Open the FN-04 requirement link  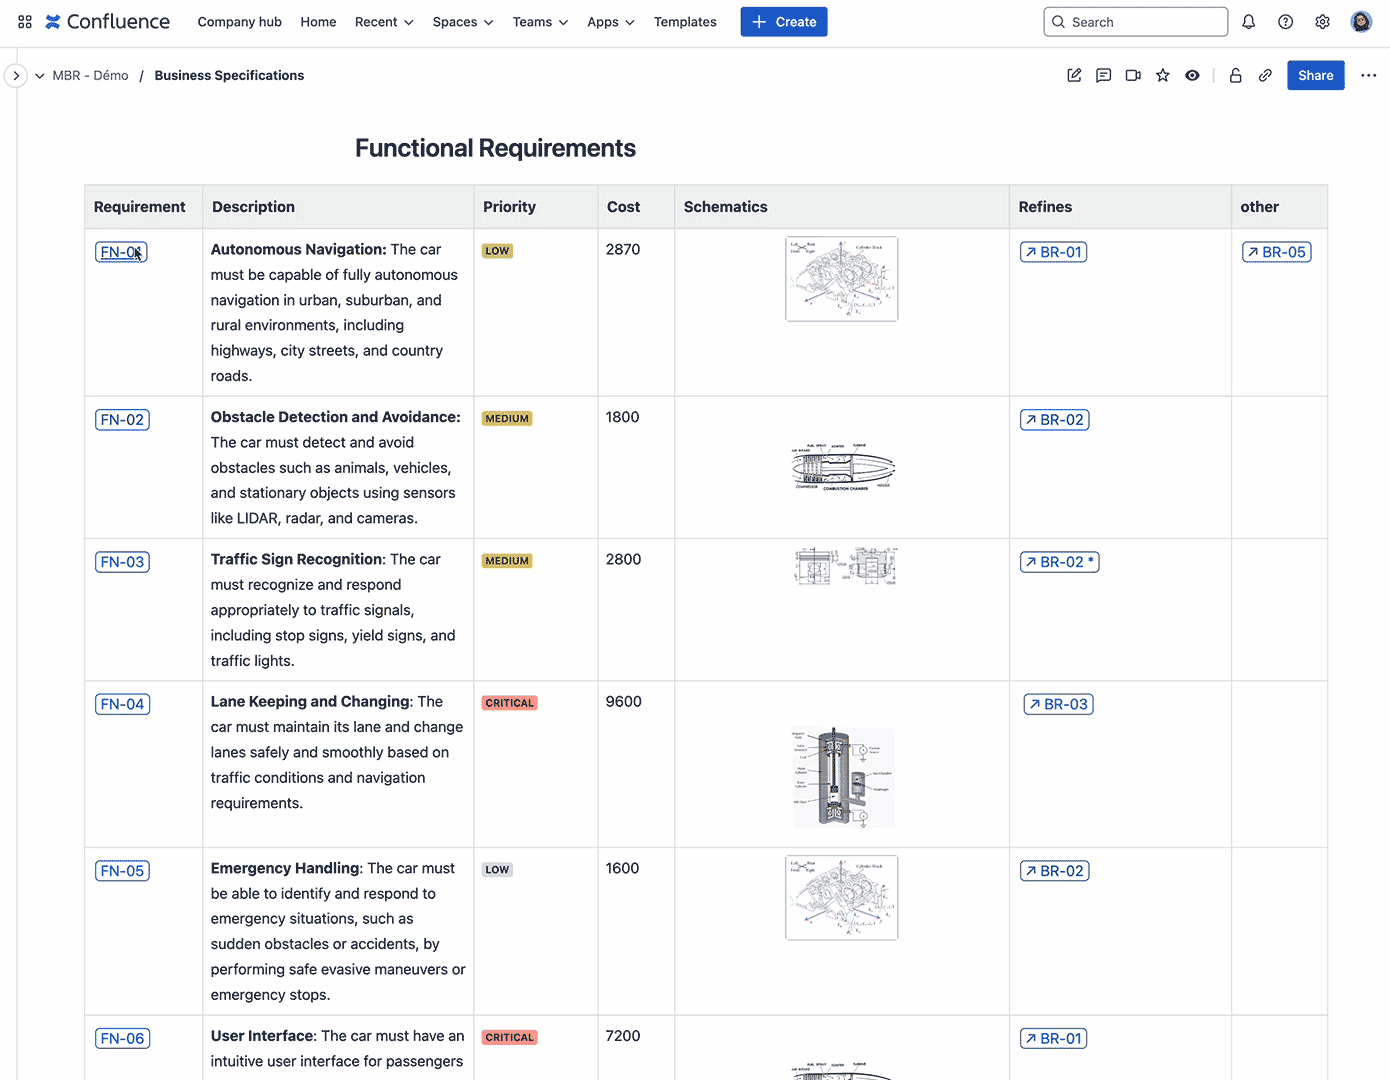[x=122, y=704]
